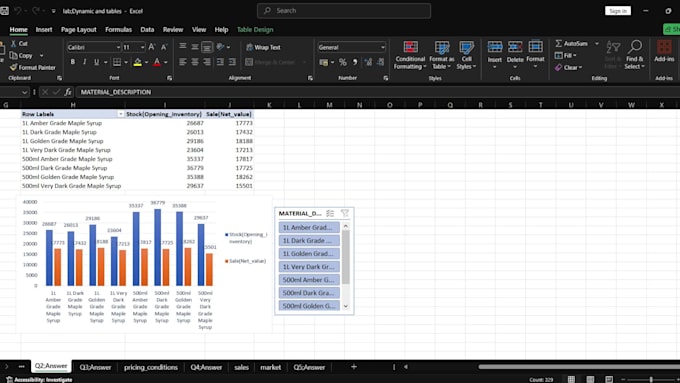
Task: Apply the red font color
Action: (157, 62)
